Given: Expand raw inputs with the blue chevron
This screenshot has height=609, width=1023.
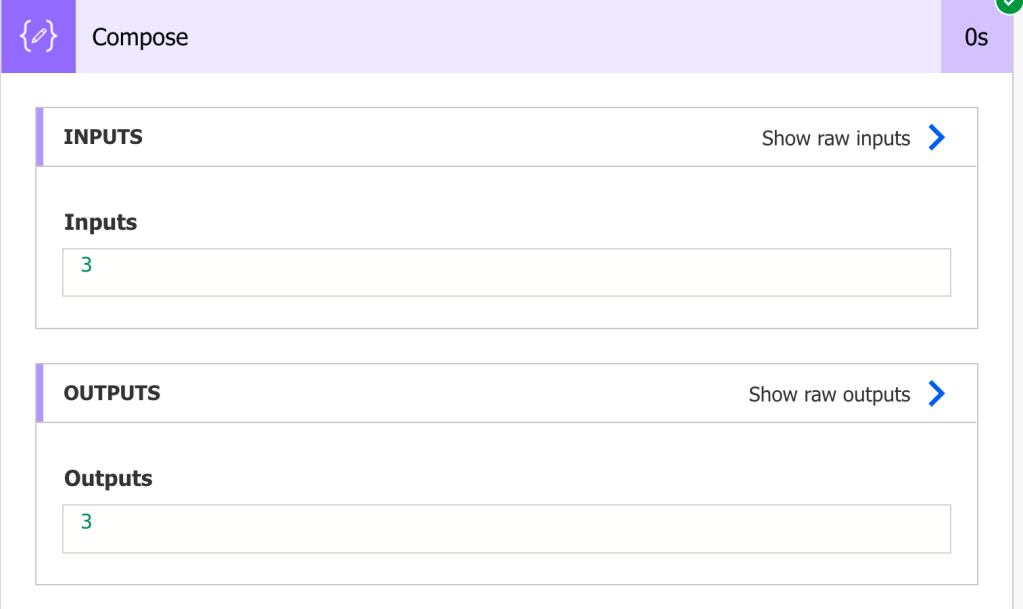Looking at the screenshot, I should pyautogui.click(x=936, y=138).
